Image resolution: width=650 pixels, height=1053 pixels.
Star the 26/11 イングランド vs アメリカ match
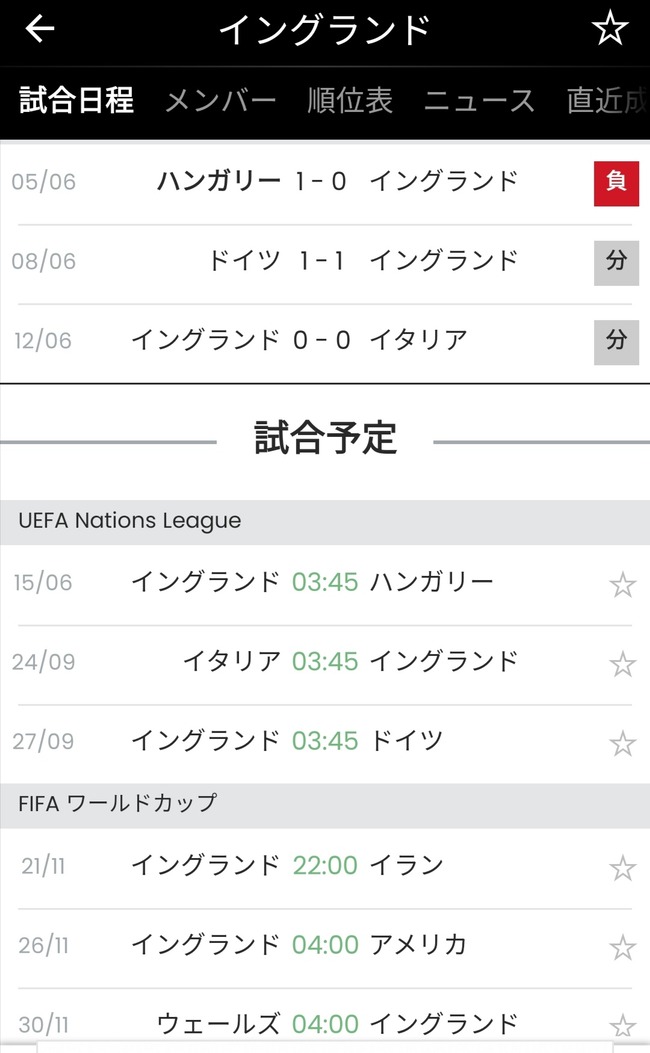[622, 947]
